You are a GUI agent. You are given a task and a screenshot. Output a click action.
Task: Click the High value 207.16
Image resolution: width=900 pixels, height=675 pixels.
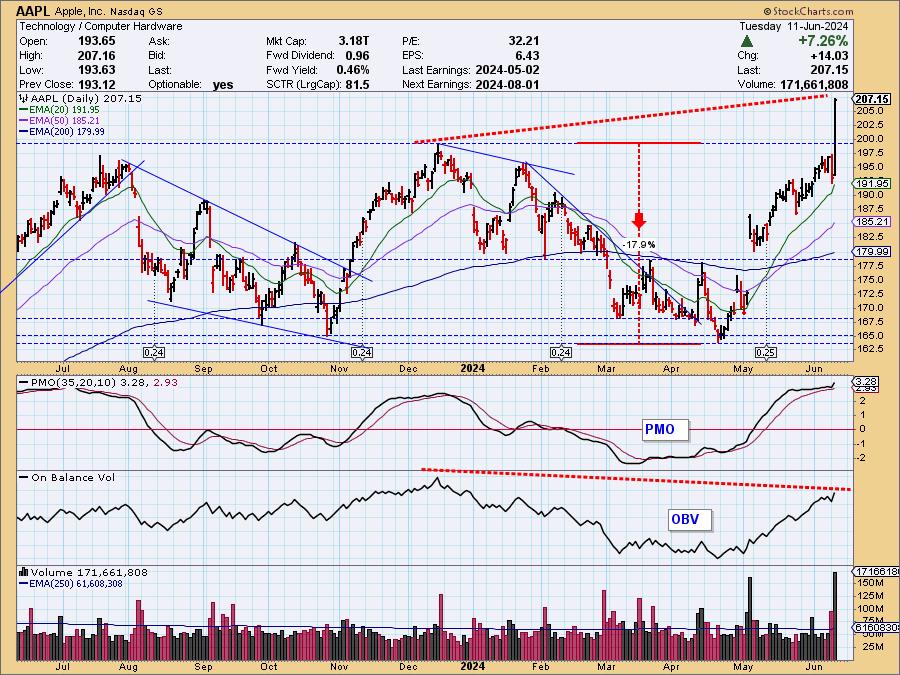[96, 55]
